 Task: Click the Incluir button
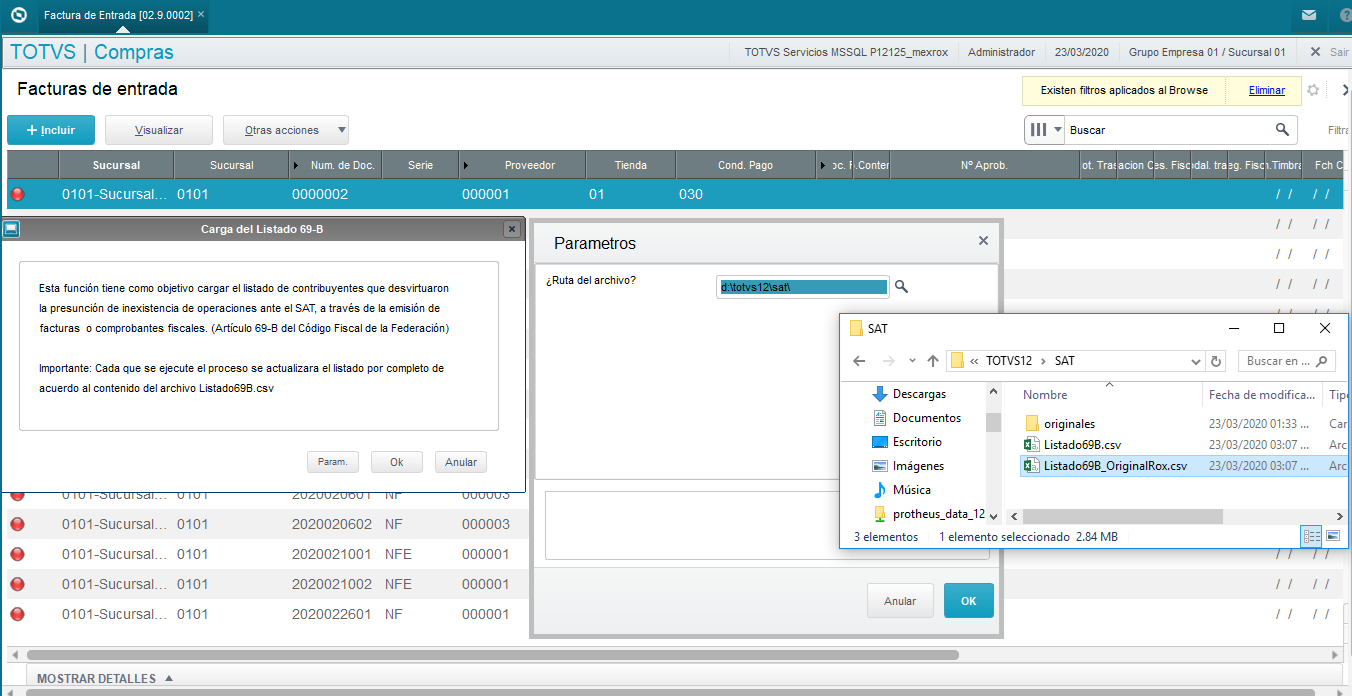click(51, 130)
